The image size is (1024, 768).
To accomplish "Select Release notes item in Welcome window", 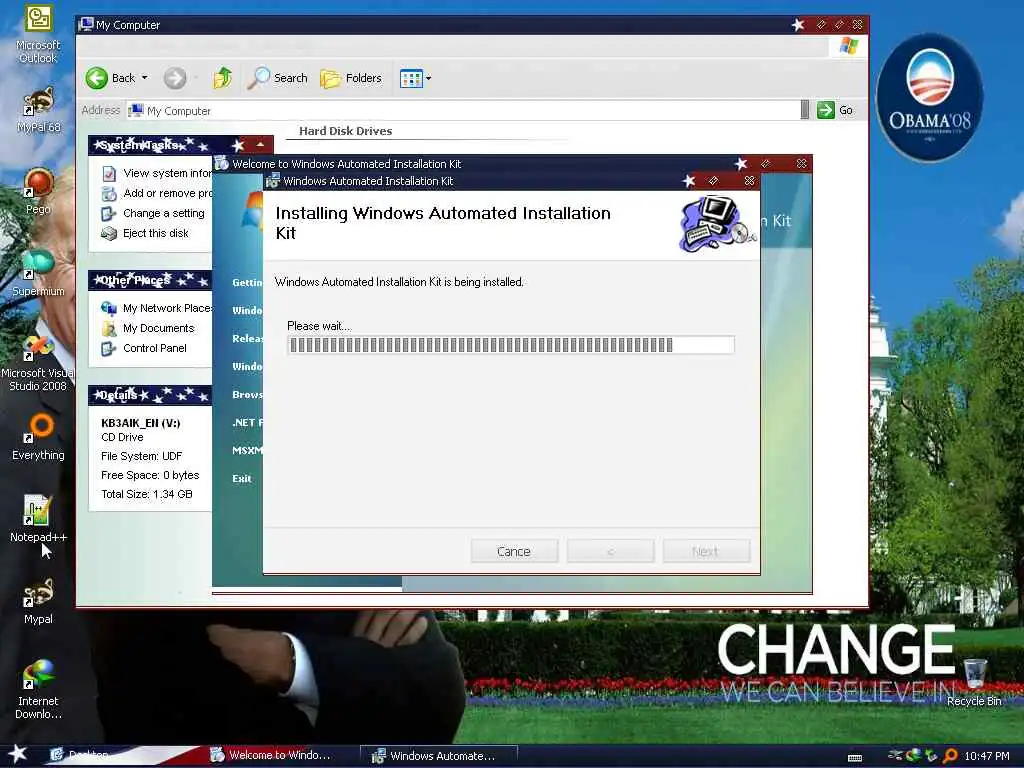I will point(247,338).
